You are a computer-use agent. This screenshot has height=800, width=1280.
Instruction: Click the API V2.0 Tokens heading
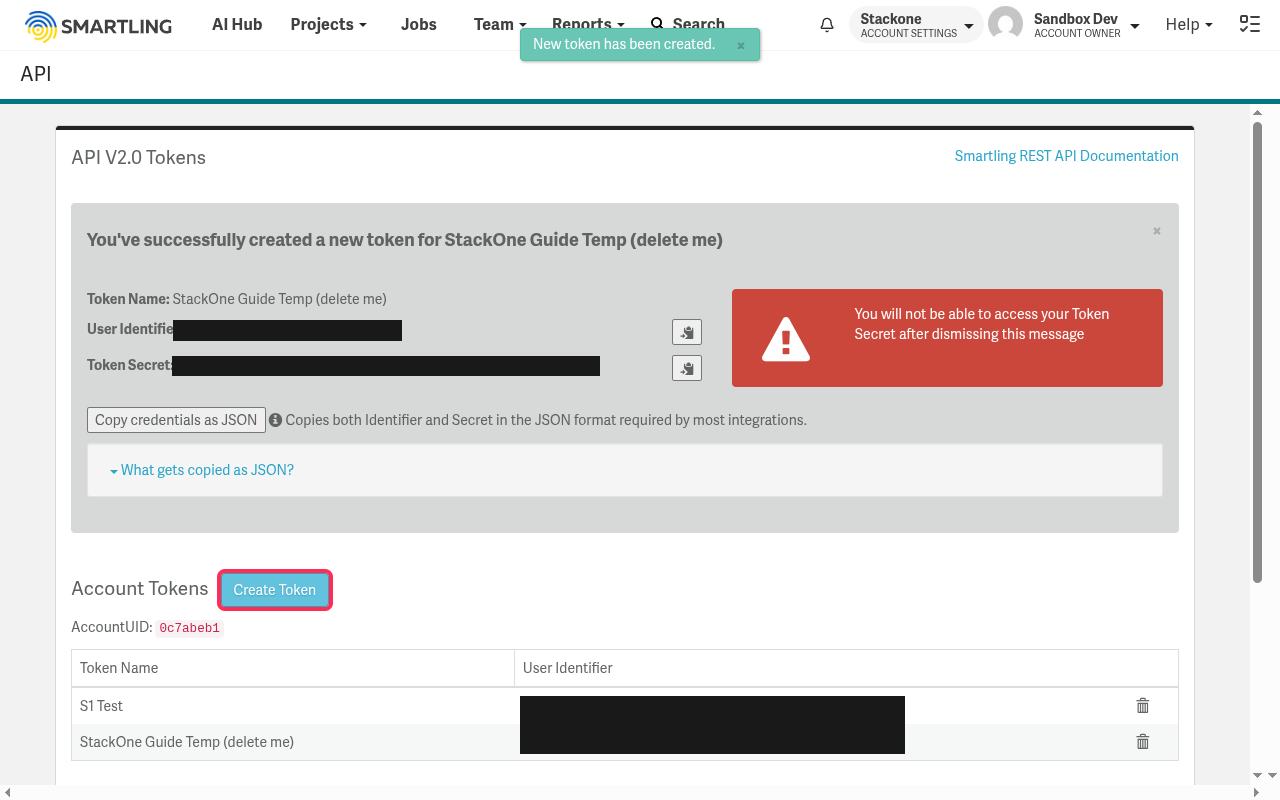click(139, 157)
